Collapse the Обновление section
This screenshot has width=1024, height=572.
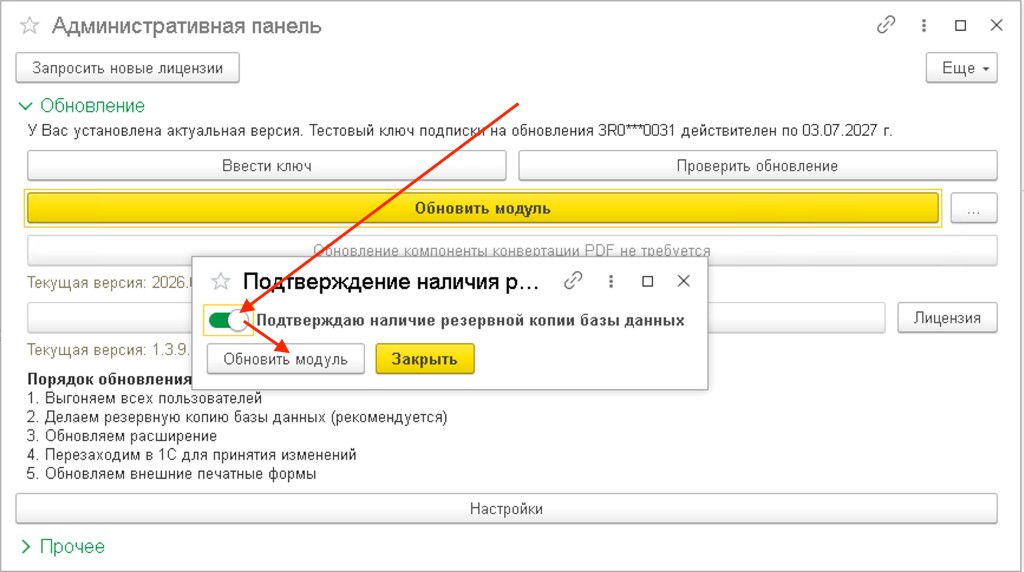[82, 106]
